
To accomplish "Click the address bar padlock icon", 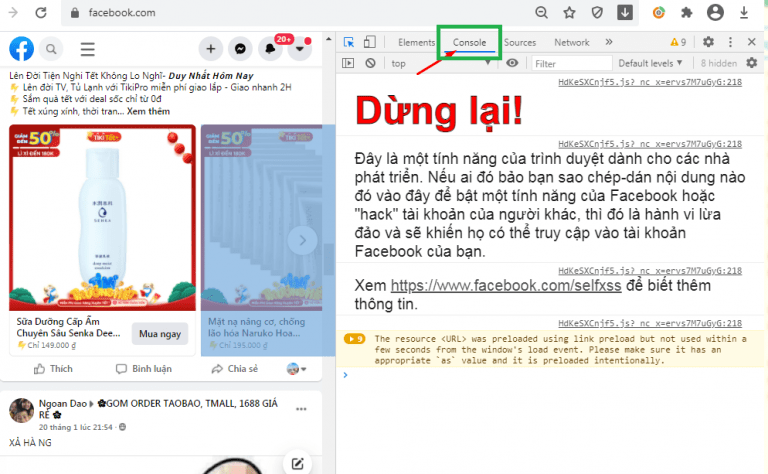I will point(75,13).
